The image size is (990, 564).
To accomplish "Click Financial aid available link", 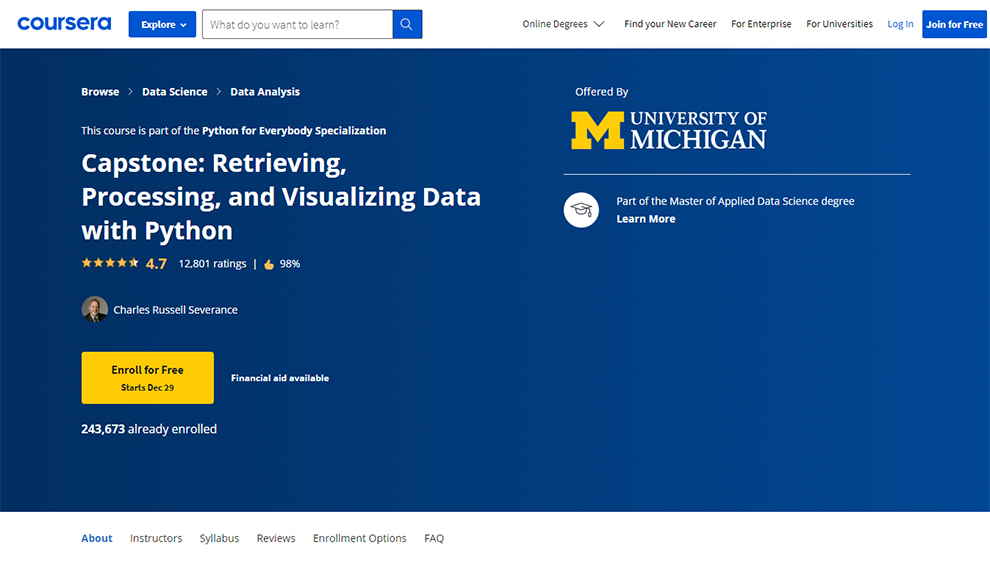I will point(280,378).
